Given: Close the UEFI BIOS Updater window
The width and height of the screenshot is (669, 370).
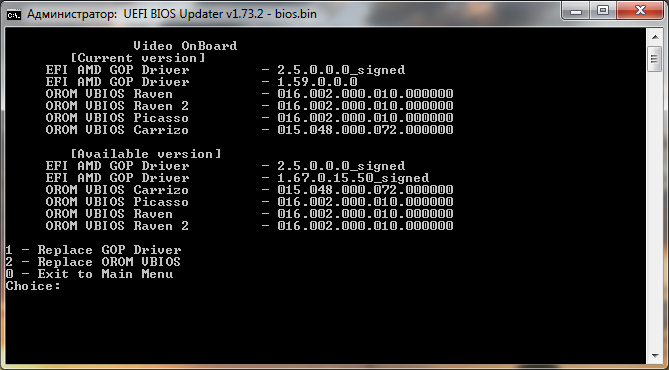Looking at the screenshot, I should click(x=640, y=11).
